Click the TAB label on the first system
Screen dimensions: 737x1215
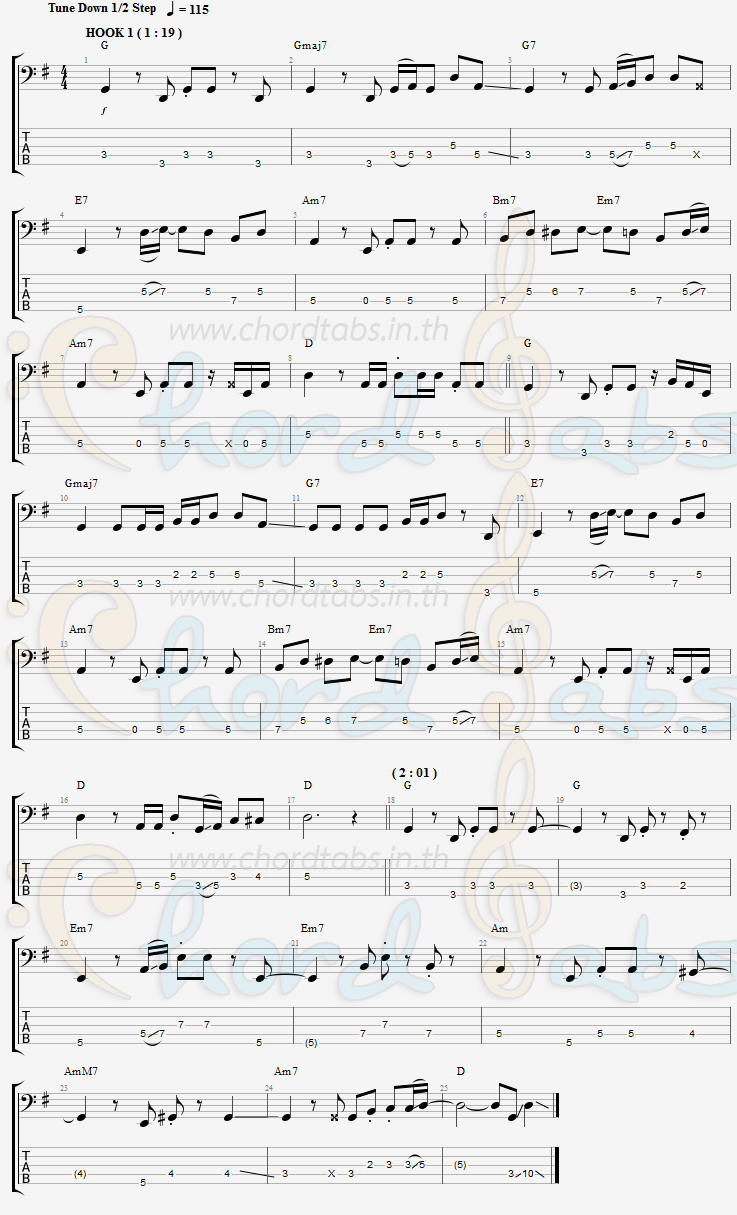26,148
